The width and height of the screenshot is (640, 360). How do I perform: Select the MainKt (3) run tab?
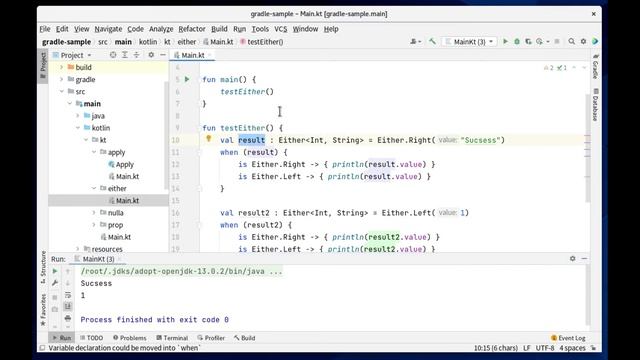pos(98,259)
